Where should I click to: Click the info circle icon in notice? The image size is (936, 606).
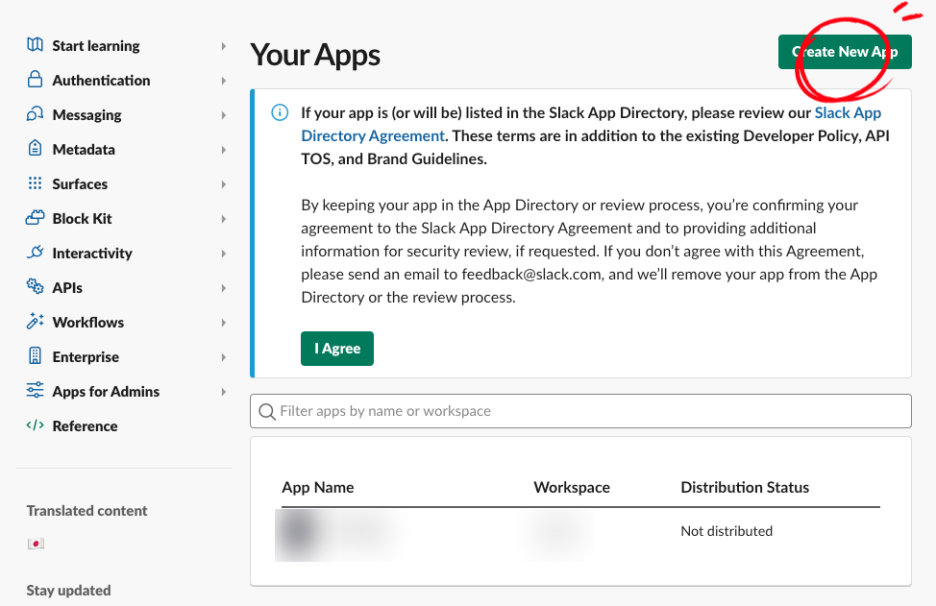point(279,112)
